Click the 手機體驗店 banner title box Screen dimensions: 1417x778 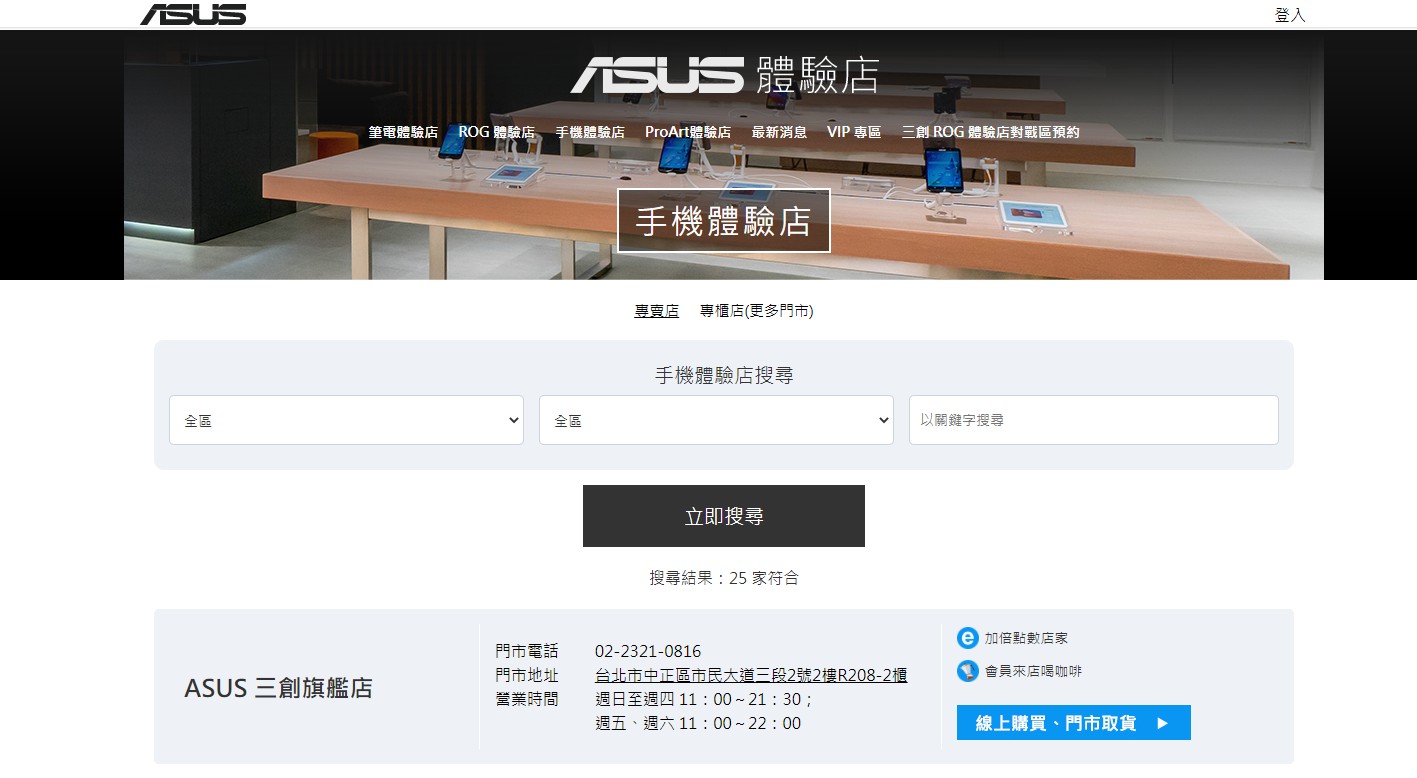(724, 220)
